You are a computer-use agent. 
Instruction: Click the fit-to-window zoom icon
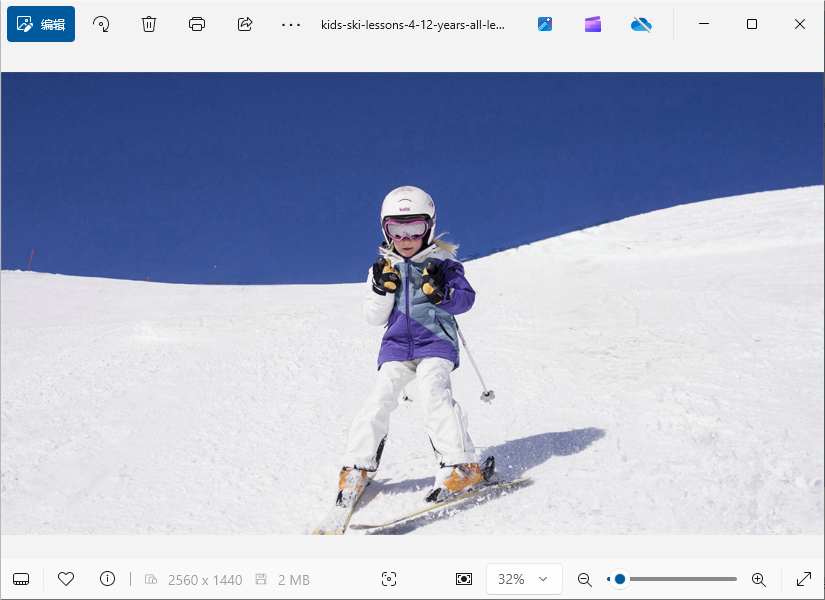(x=464, y=579)
